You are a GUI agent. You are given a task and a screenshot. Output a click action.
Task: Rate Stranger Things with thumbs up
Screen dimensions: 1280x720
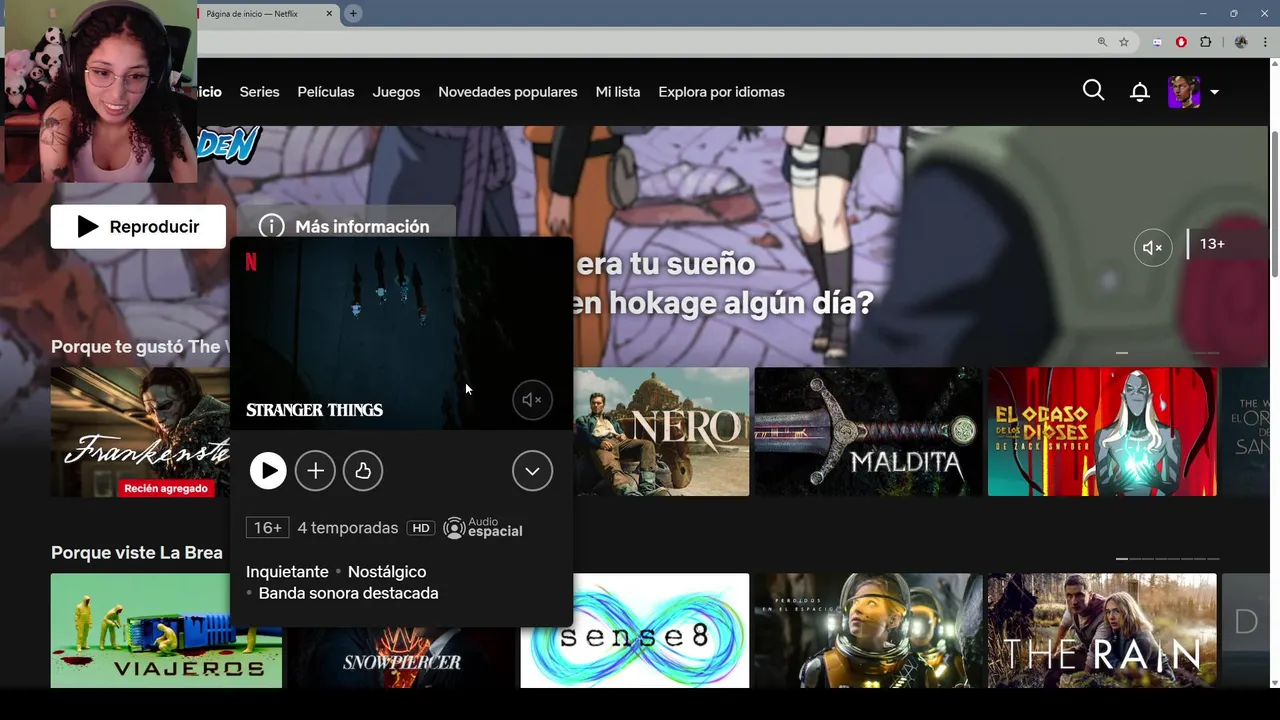click(363, 471)
